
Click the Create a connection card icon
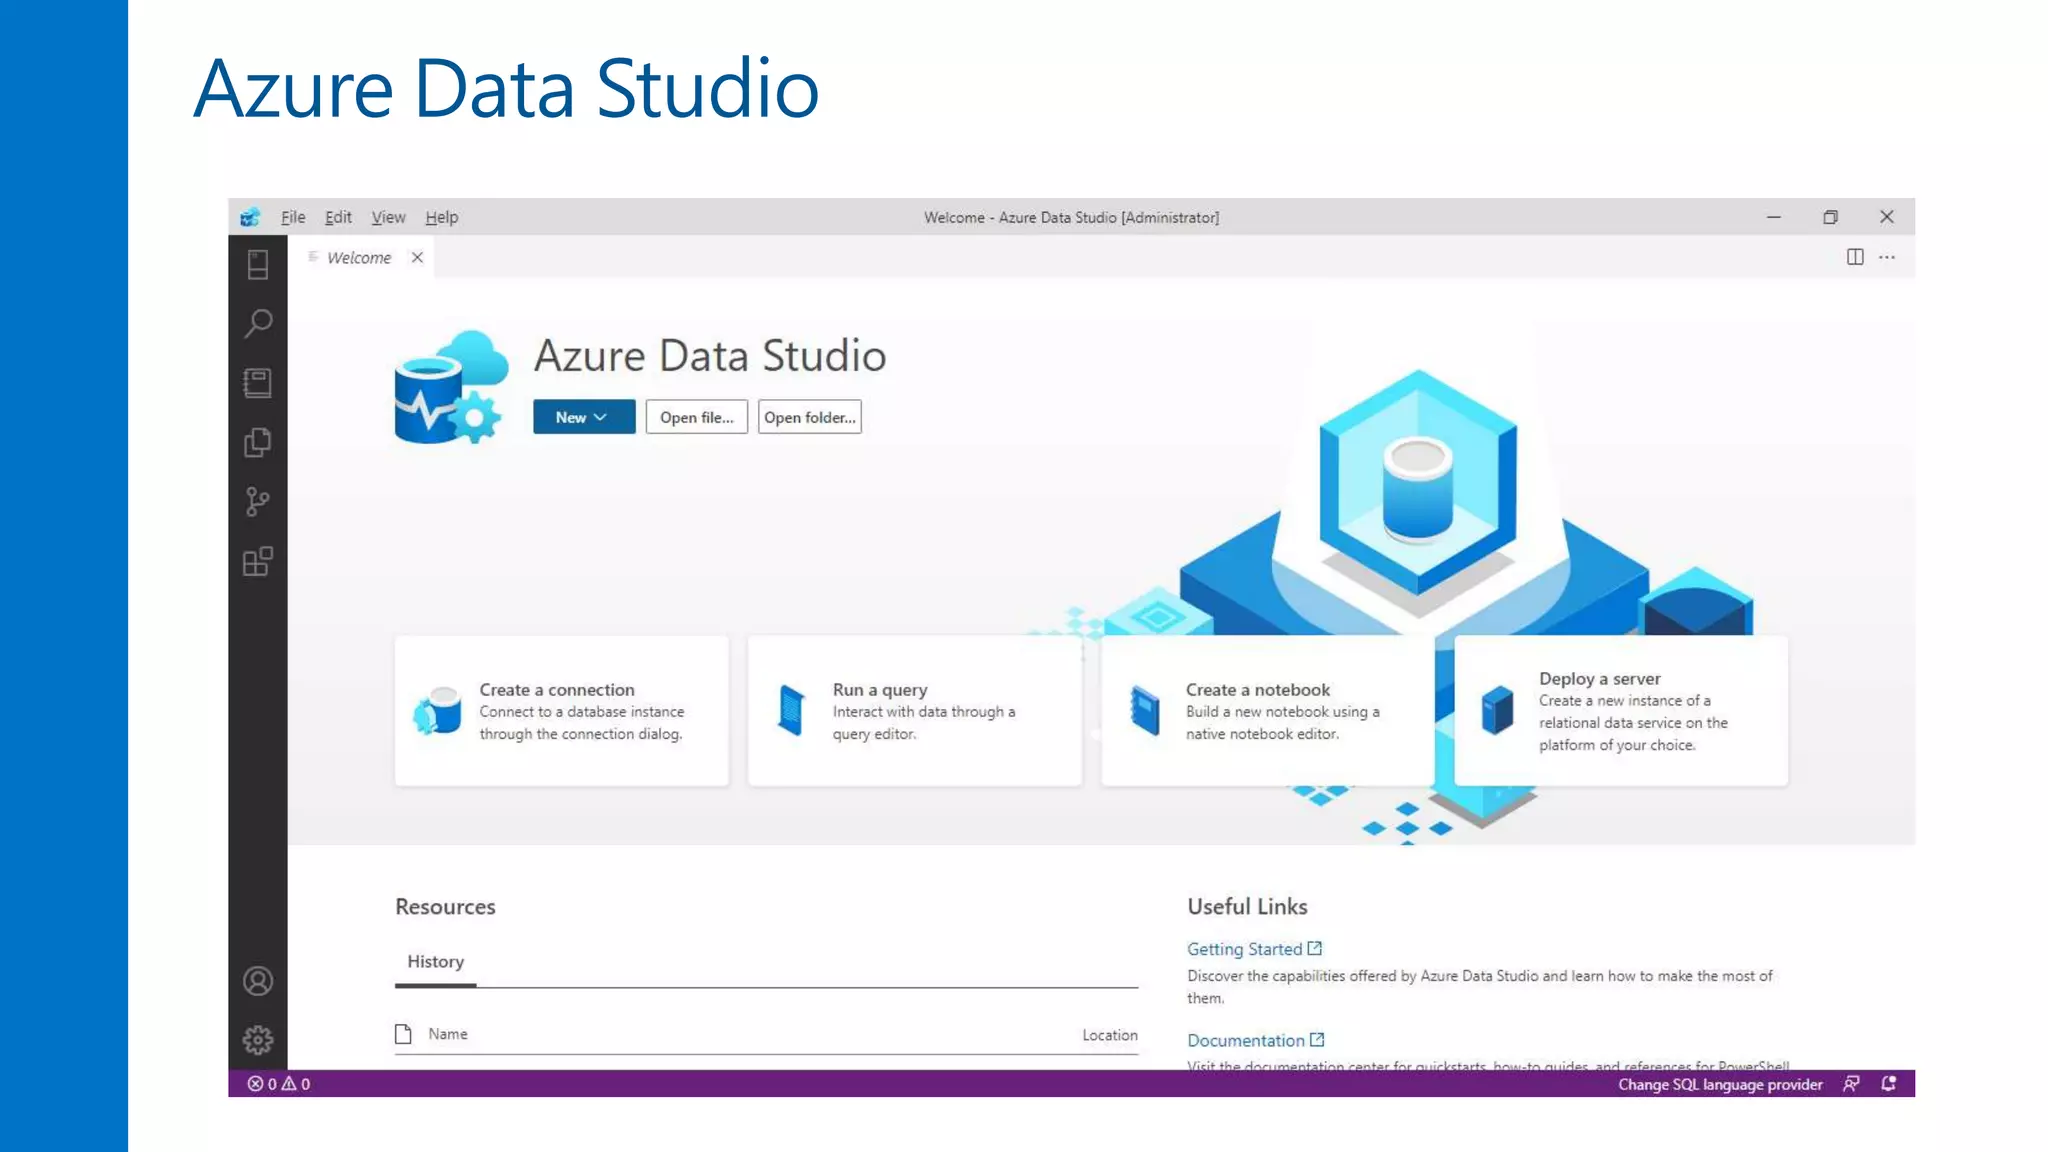click(438, 710)
